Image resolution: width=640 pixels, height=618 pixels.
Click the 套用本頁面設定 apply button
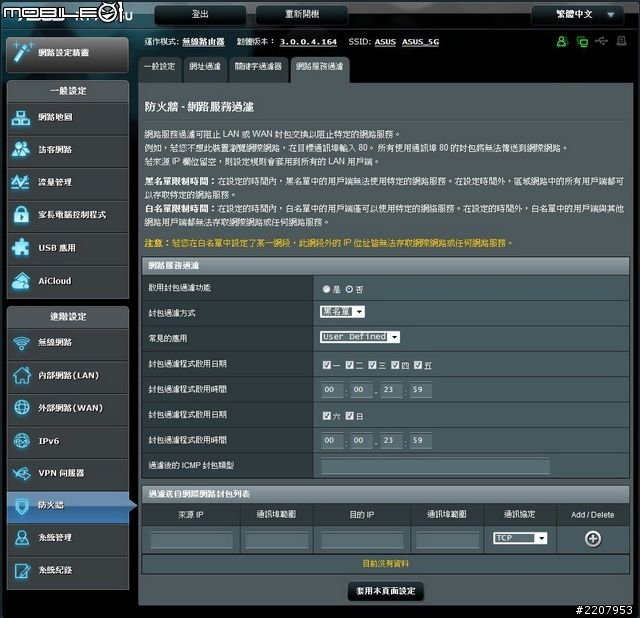point(385,591)
